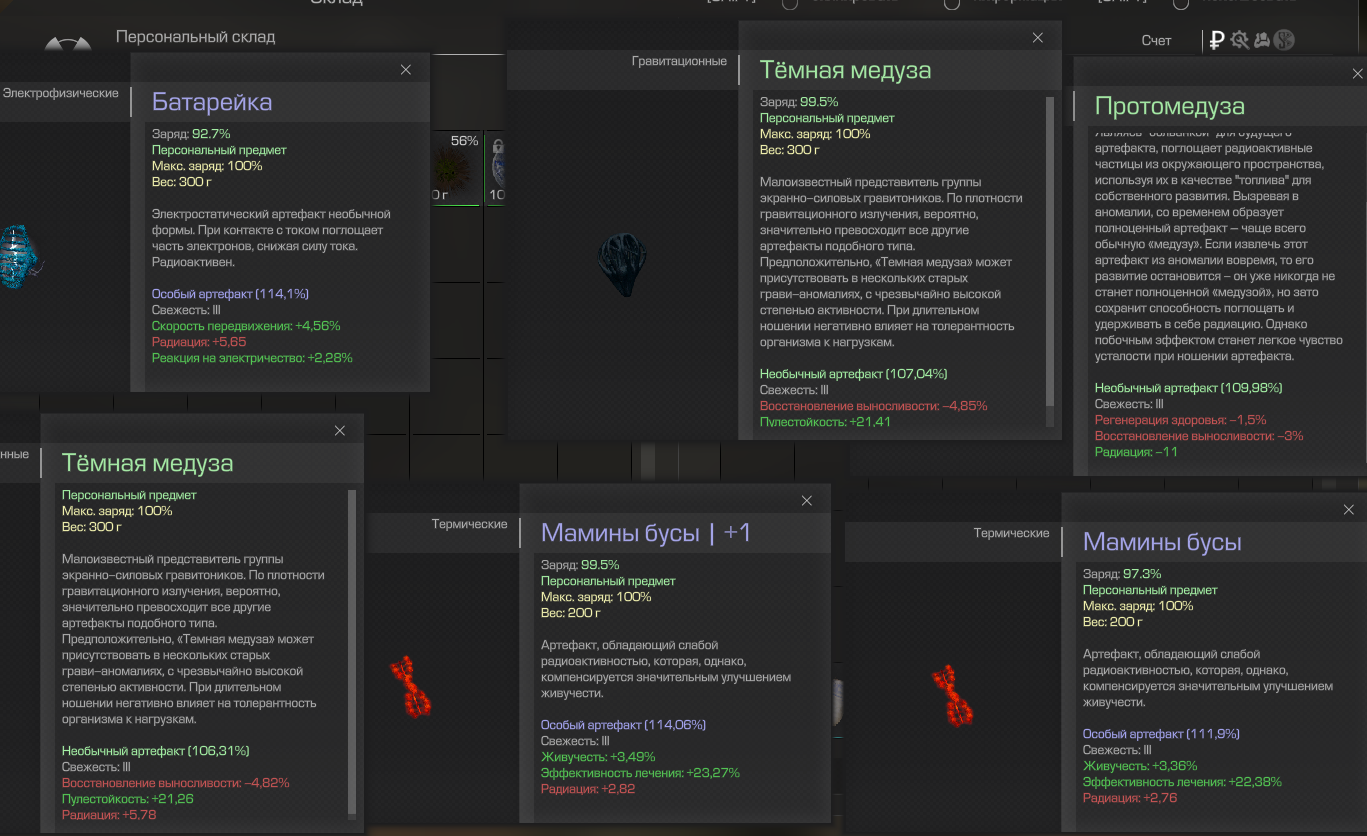Close the Мамины бусы | +1 tooltip
The image size is (1367, 836).
807,501
